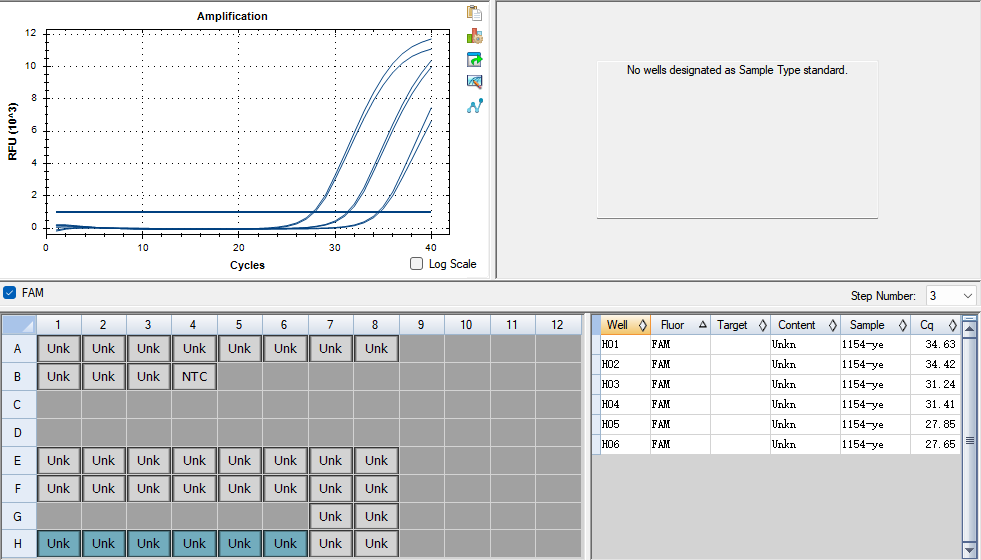Copy the amplification chart to clipboard
This screenshot has height=560, width=981.
coord(474,13)
